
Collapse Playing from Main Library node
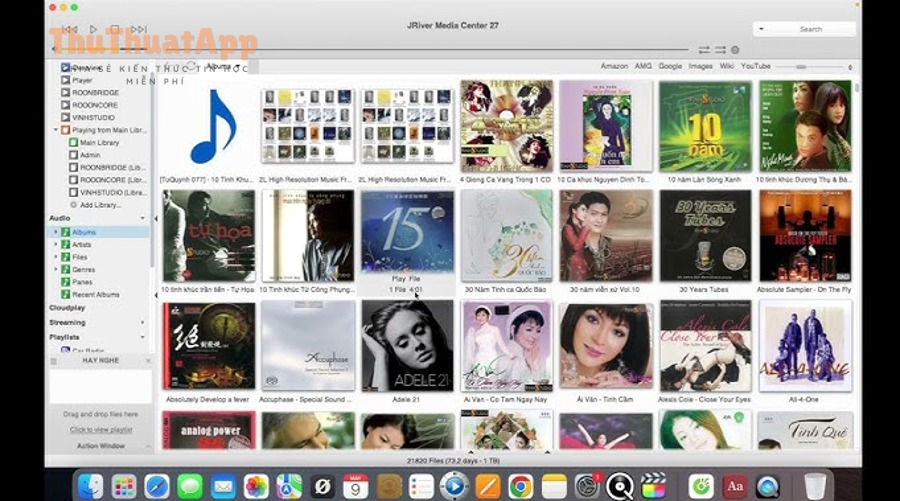[56, 130]
